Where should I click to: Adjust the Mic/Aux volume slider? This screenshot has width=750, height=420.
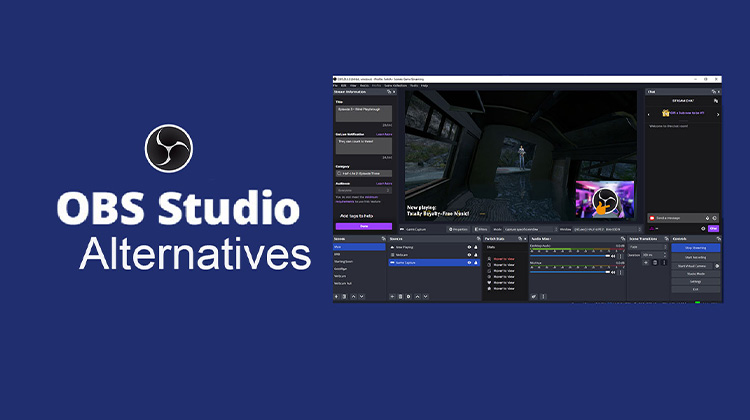(570, 272)
